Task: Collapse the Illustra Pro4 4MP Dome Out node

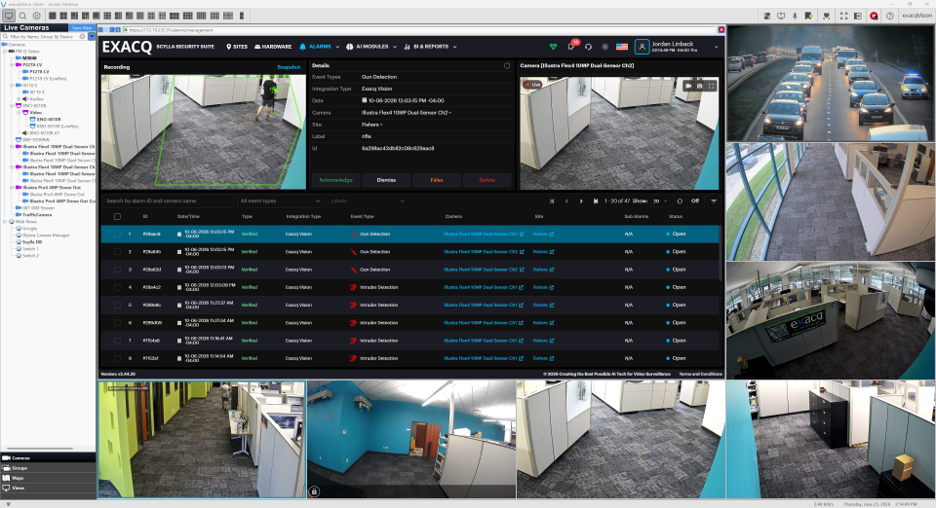Action: (12, 187)
